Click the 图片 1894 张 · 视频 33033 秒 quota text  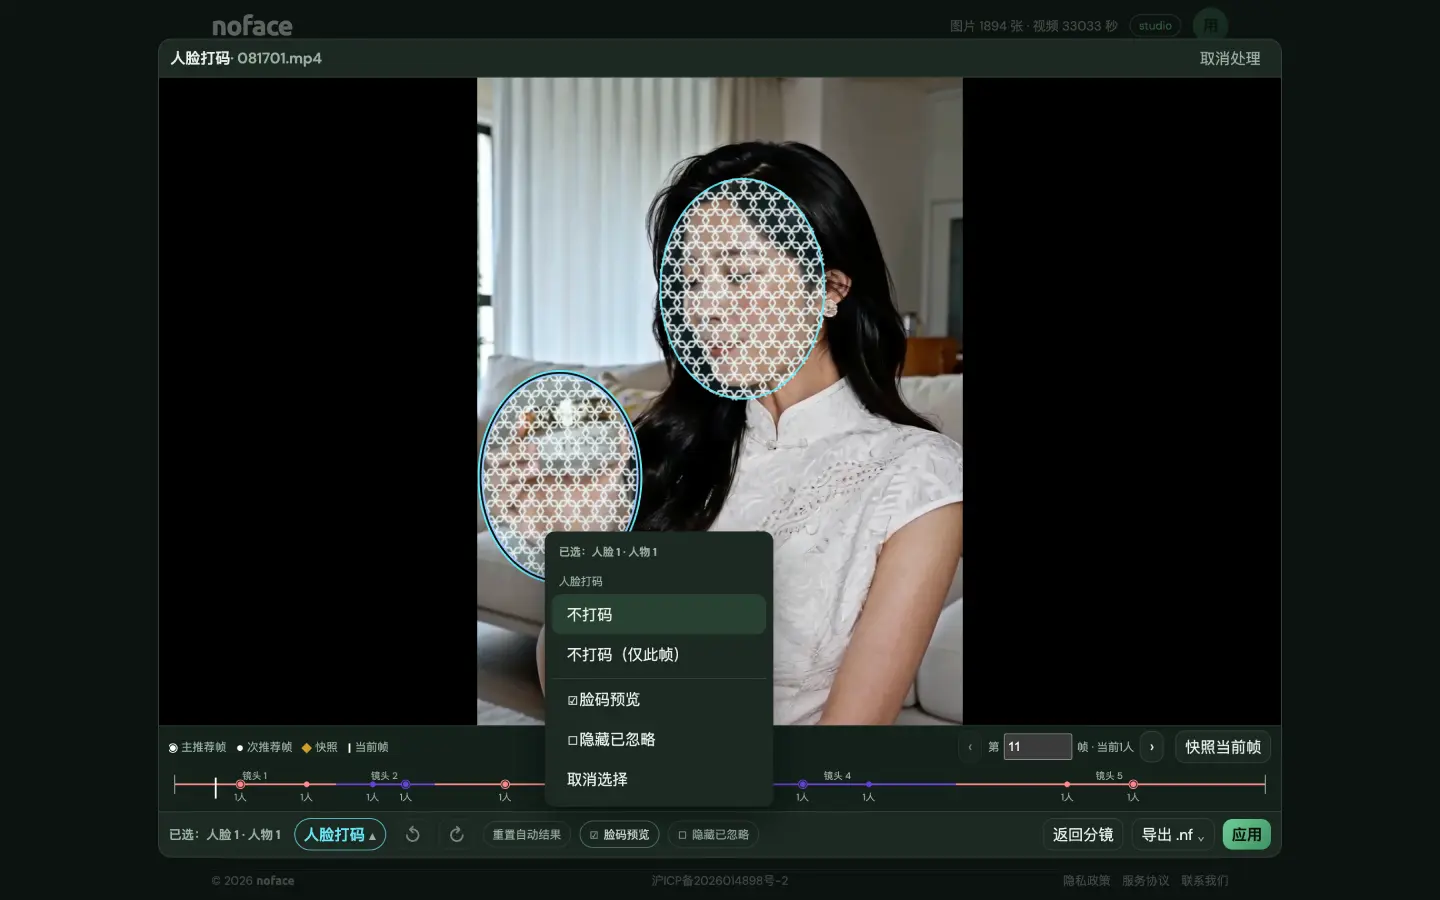point(1034,26)
